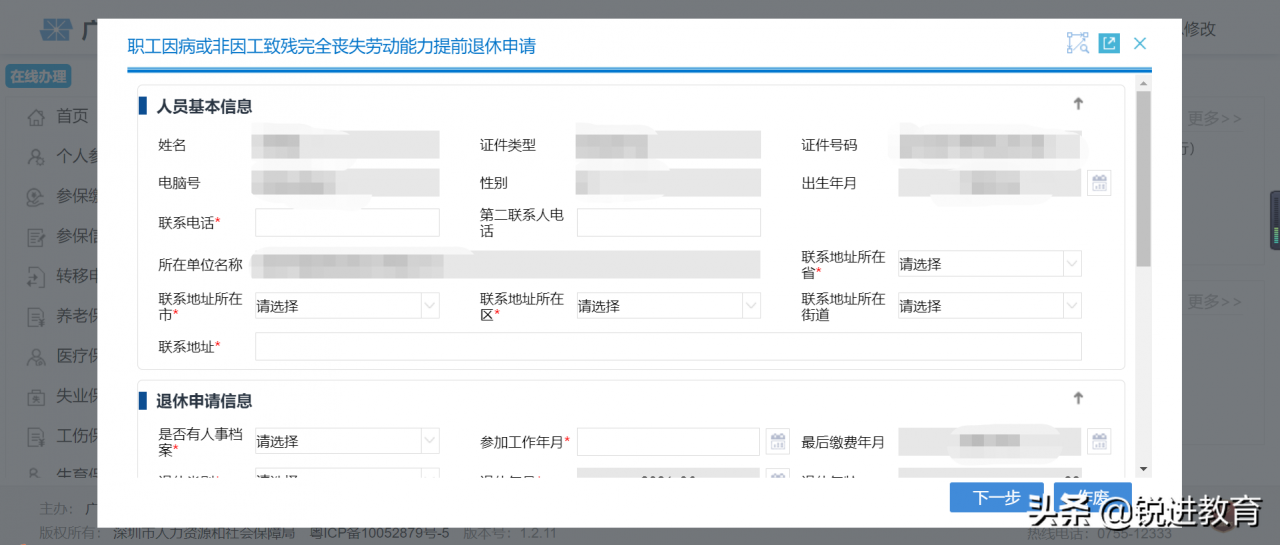Click the upper 更多>> link in background page

coord(1214,118)
